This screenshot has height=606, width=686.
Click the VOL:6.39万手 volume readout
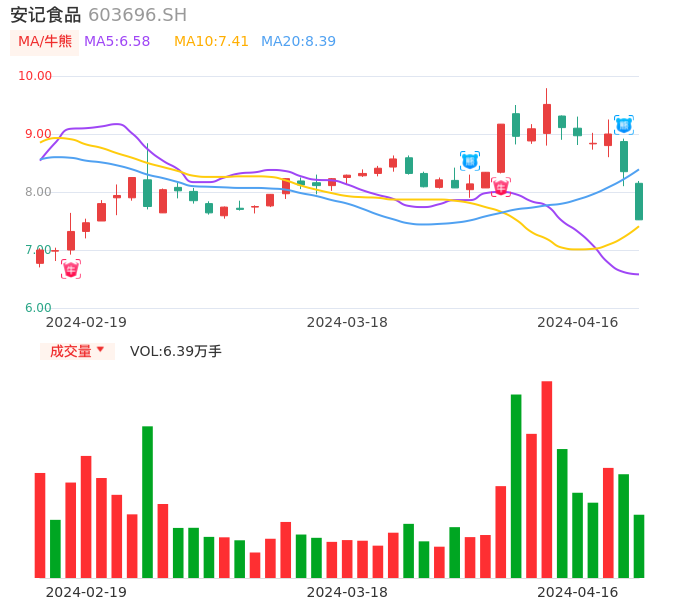click(x=176, y=351)
